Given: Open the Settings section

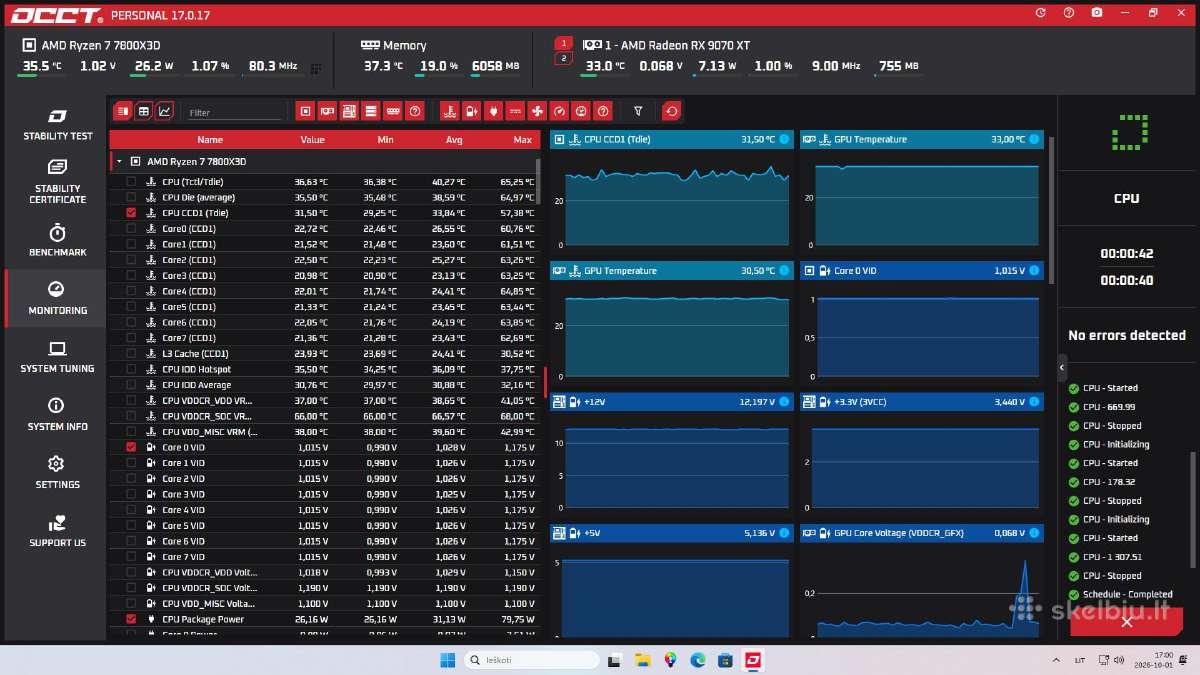Looking at the screenshot, I should pyautogui.click(x=58, y=472).
